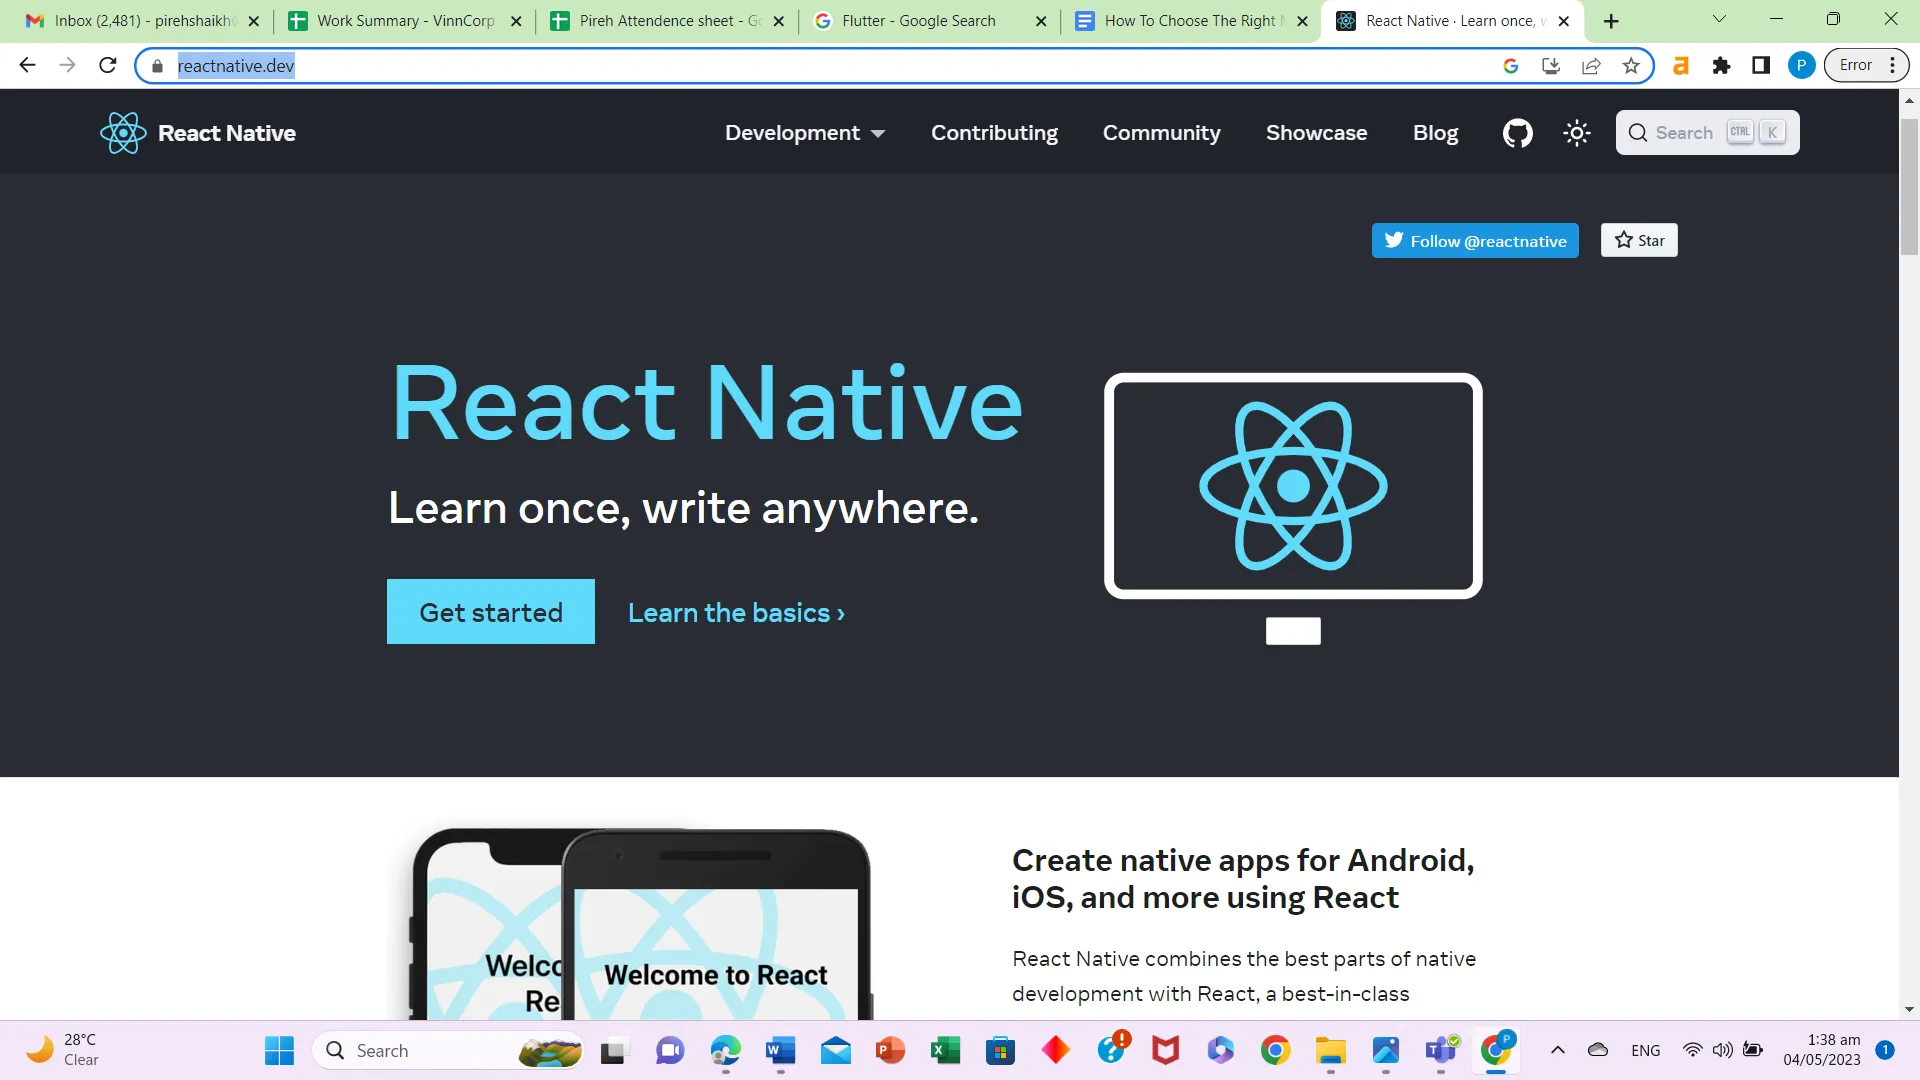Screen dimensions: 1920x1080
Task: Click the Follow @reactnative Twitter button
Action: click(x=1475, y=241)
